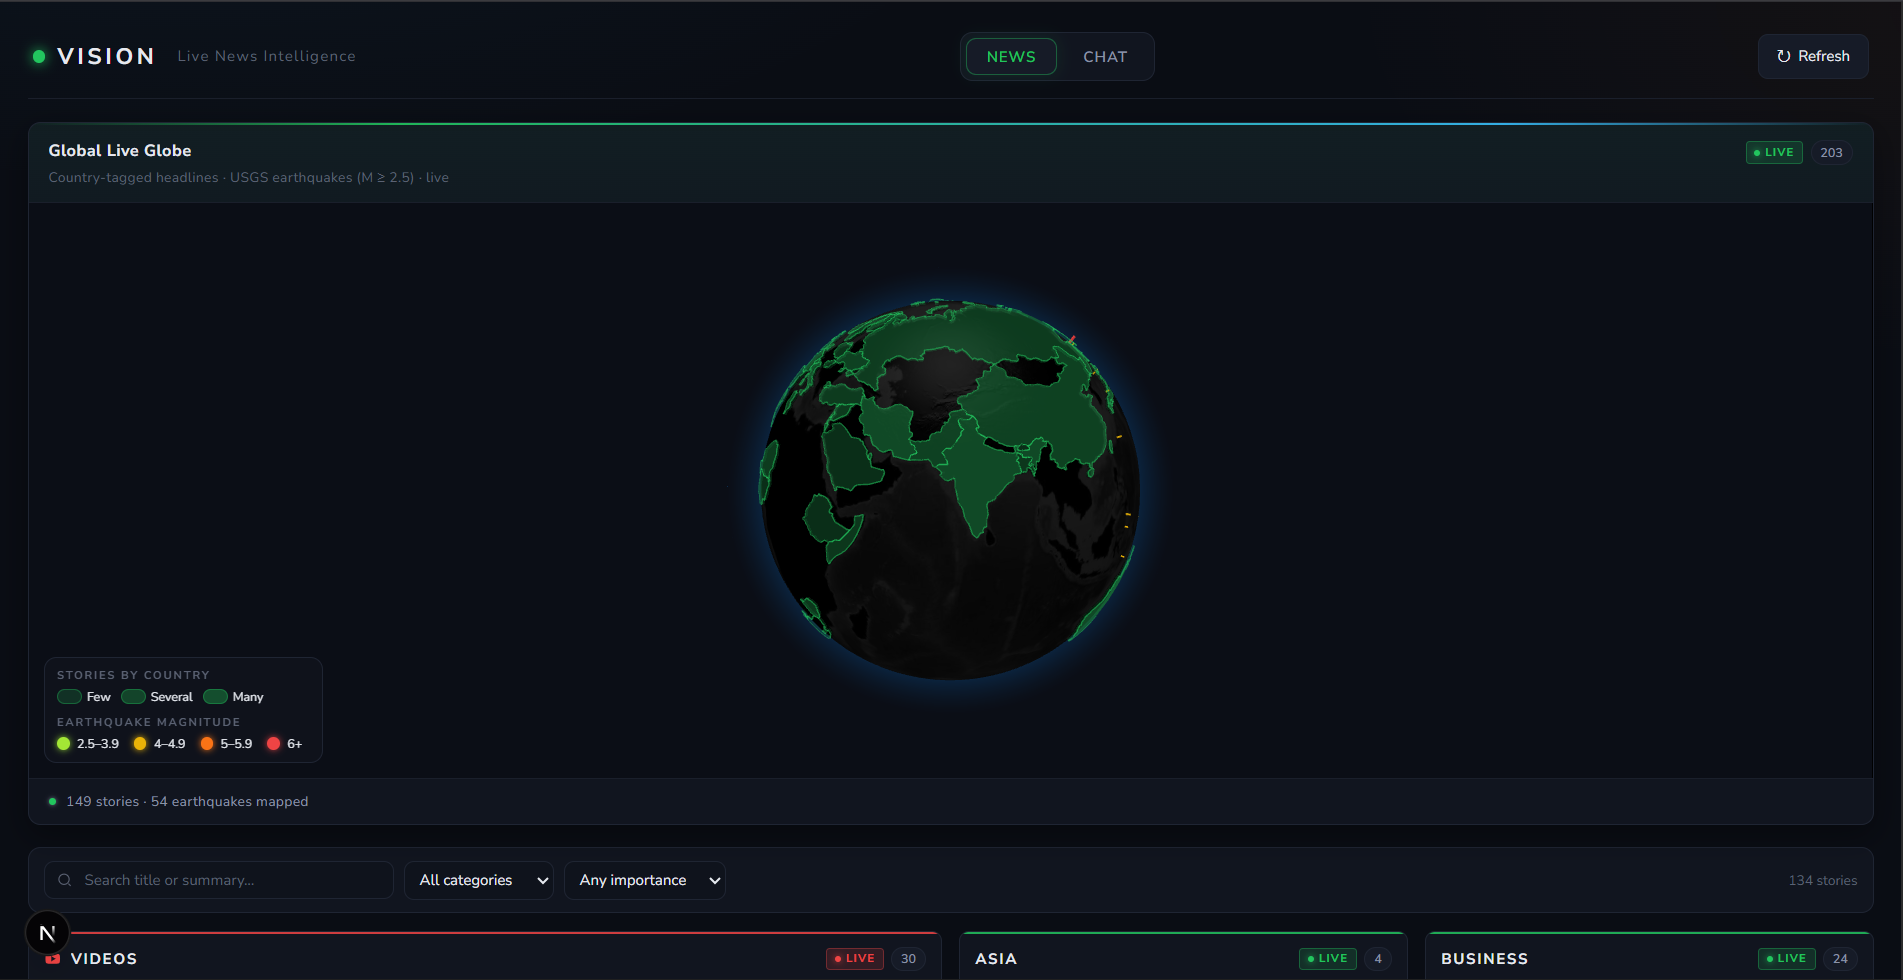The height and width of the screenshot is (980, 1903).
Task: Open the Any importance dropdown
Action: (645, 880)
